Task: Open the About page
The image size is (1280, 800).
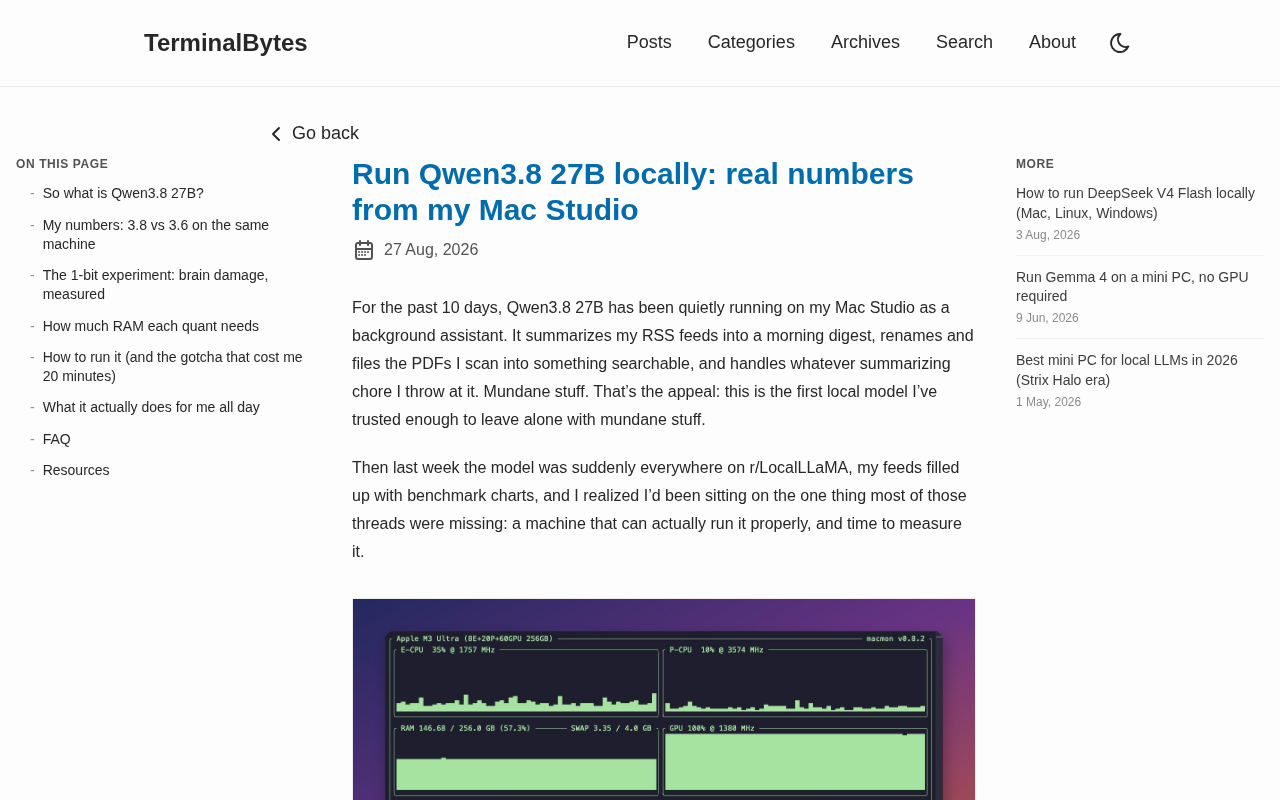Action: click(x=1052, y=42)
